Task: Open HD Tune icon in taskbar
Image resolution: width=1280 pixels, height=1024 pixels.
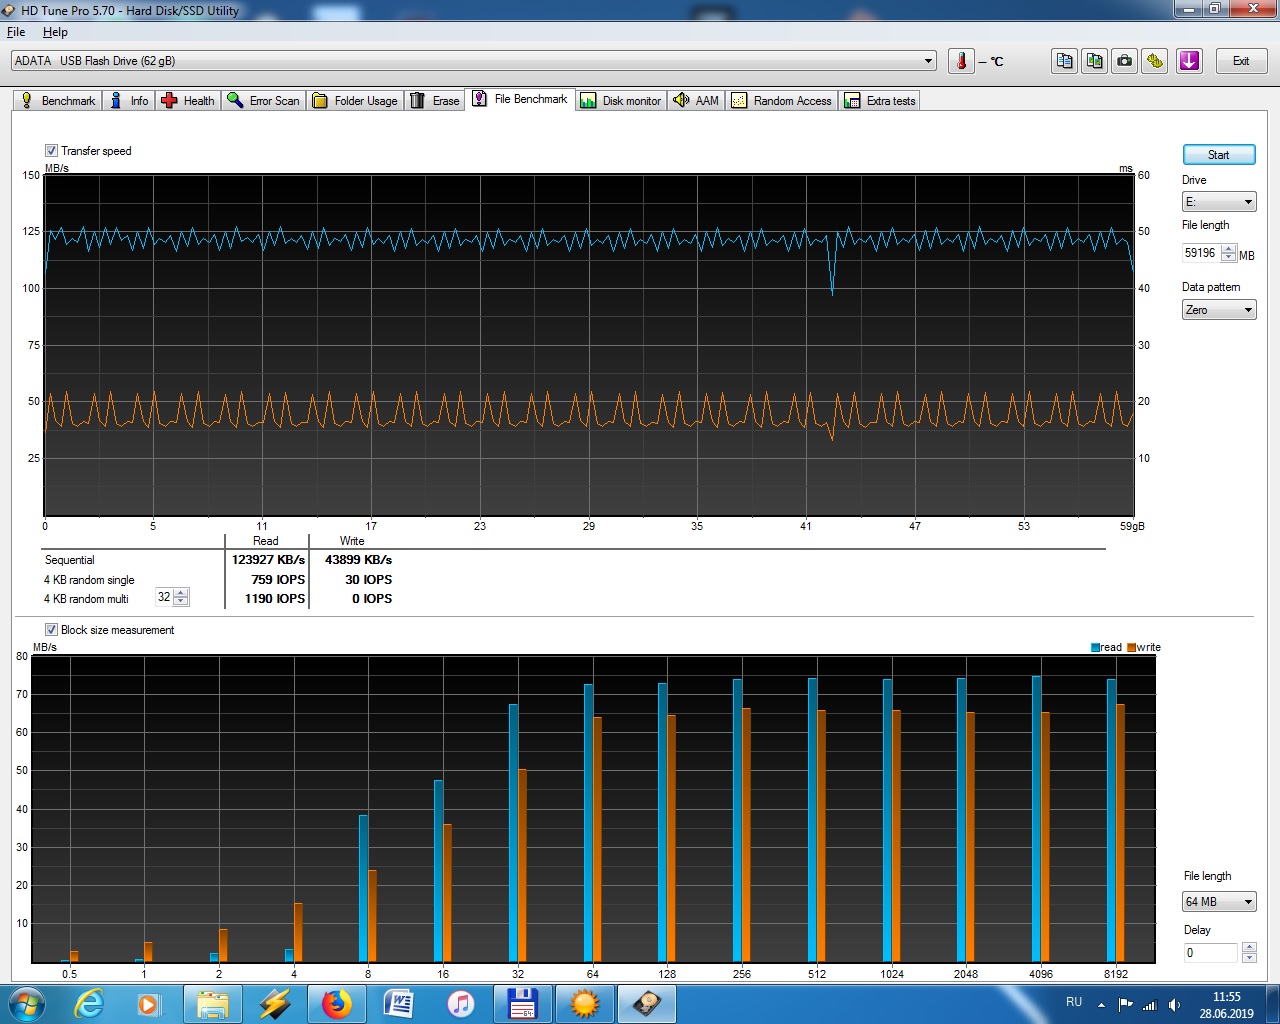Action: point(647,1003)
